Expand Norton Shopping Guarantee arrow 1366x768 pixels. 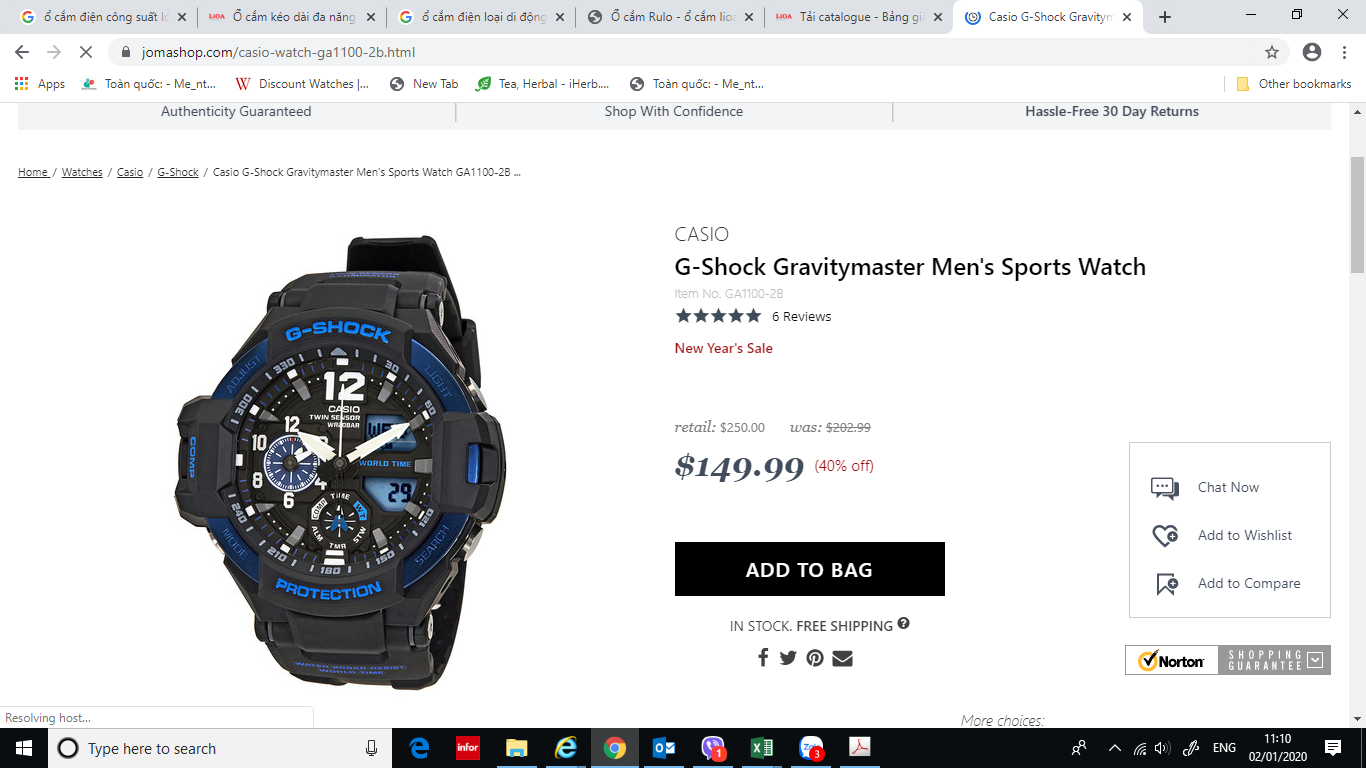coord(1315,660)
